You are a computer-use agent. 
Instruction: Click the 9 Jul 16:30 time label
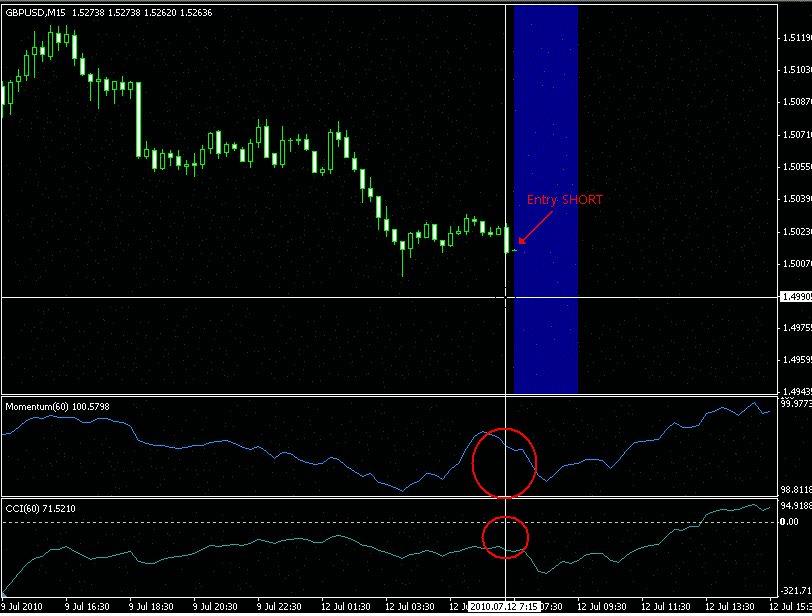[x=87, y=607]
